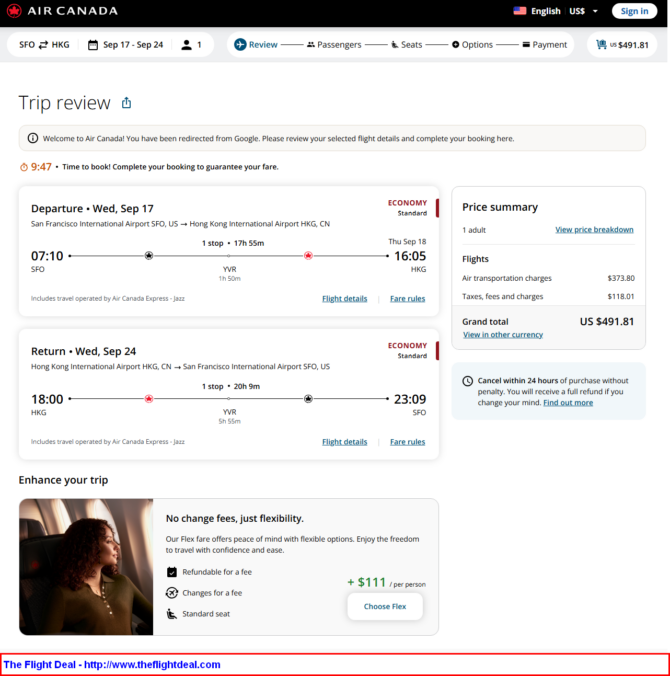Select the Review step label
Image resolution: width=670 pixels, height=676 pixels.
point(263,45)
